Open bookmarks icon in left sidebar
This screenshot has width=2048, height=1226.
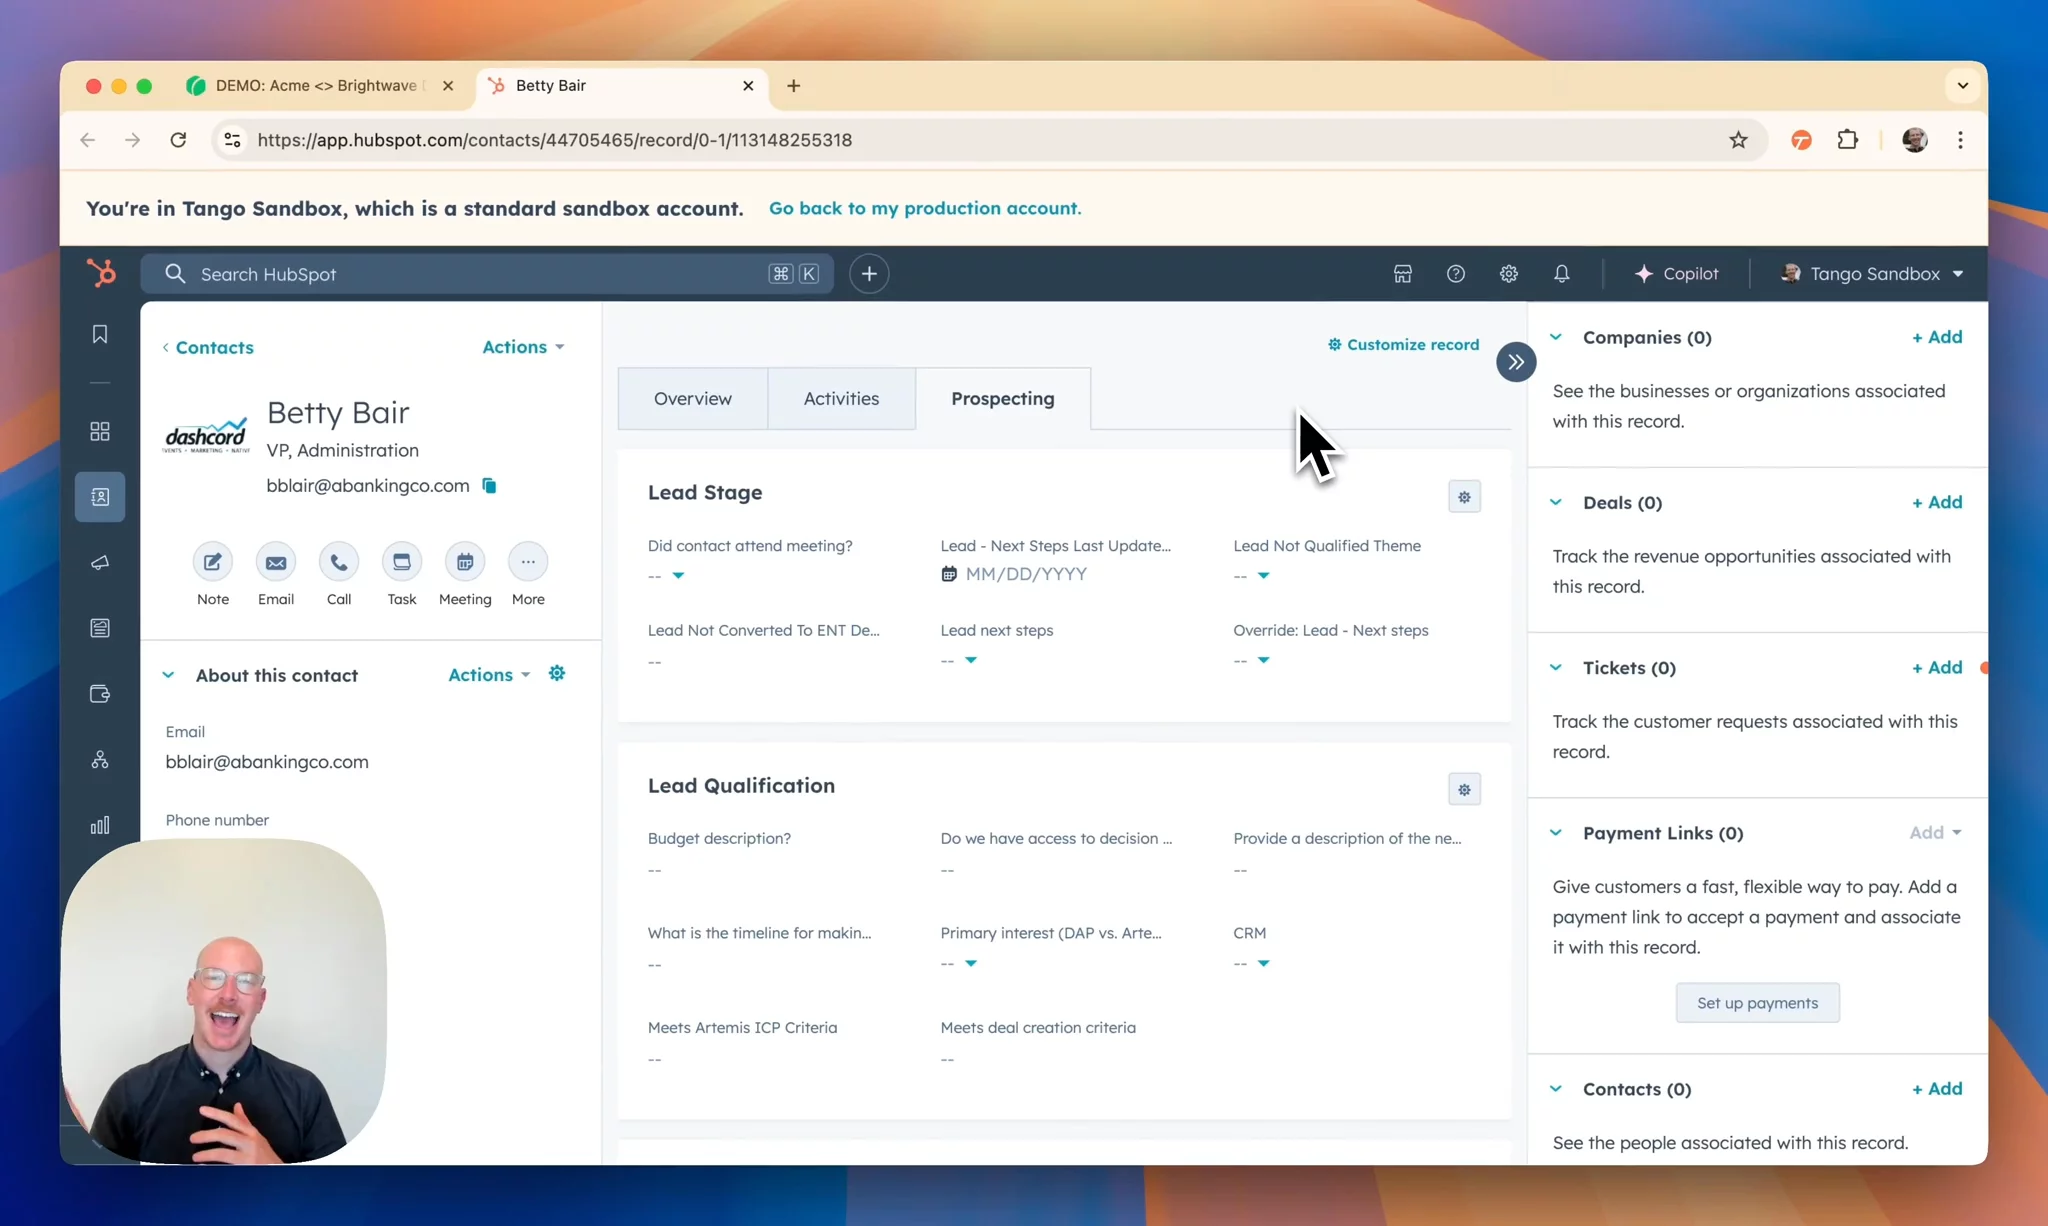click(x=100, y=334)
